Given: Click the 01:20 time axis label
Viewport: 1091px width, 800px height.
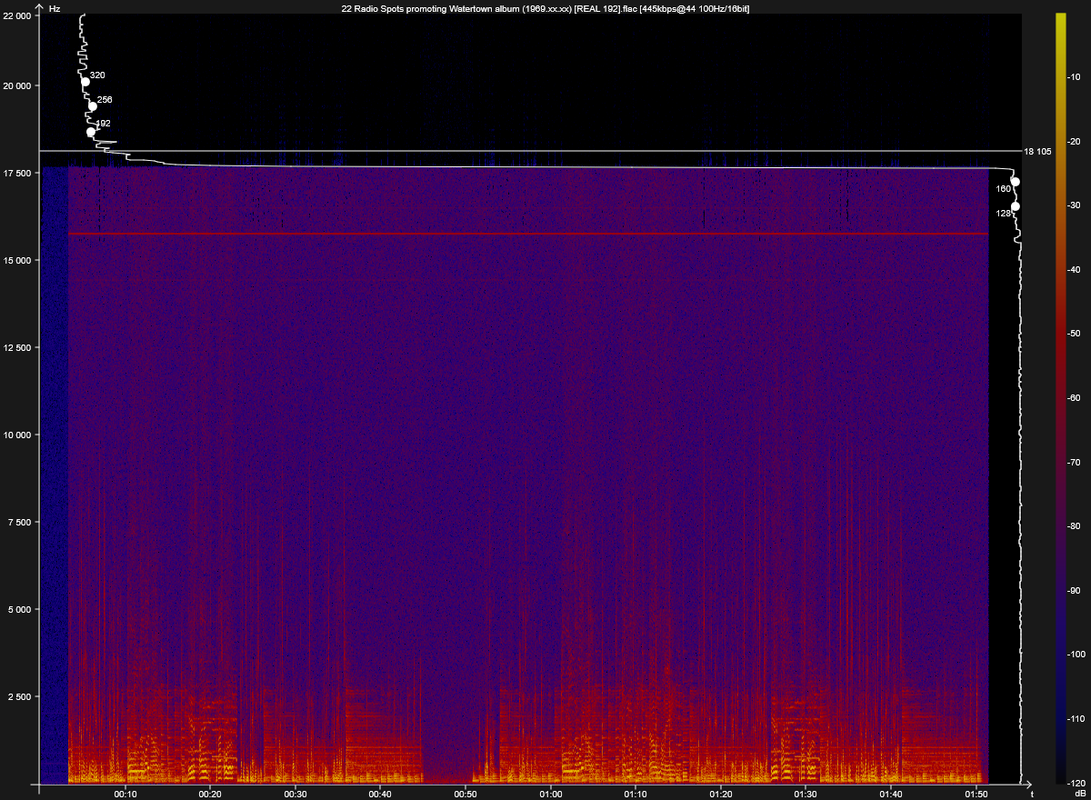Looking at the screenshot, I should [721, 794].
